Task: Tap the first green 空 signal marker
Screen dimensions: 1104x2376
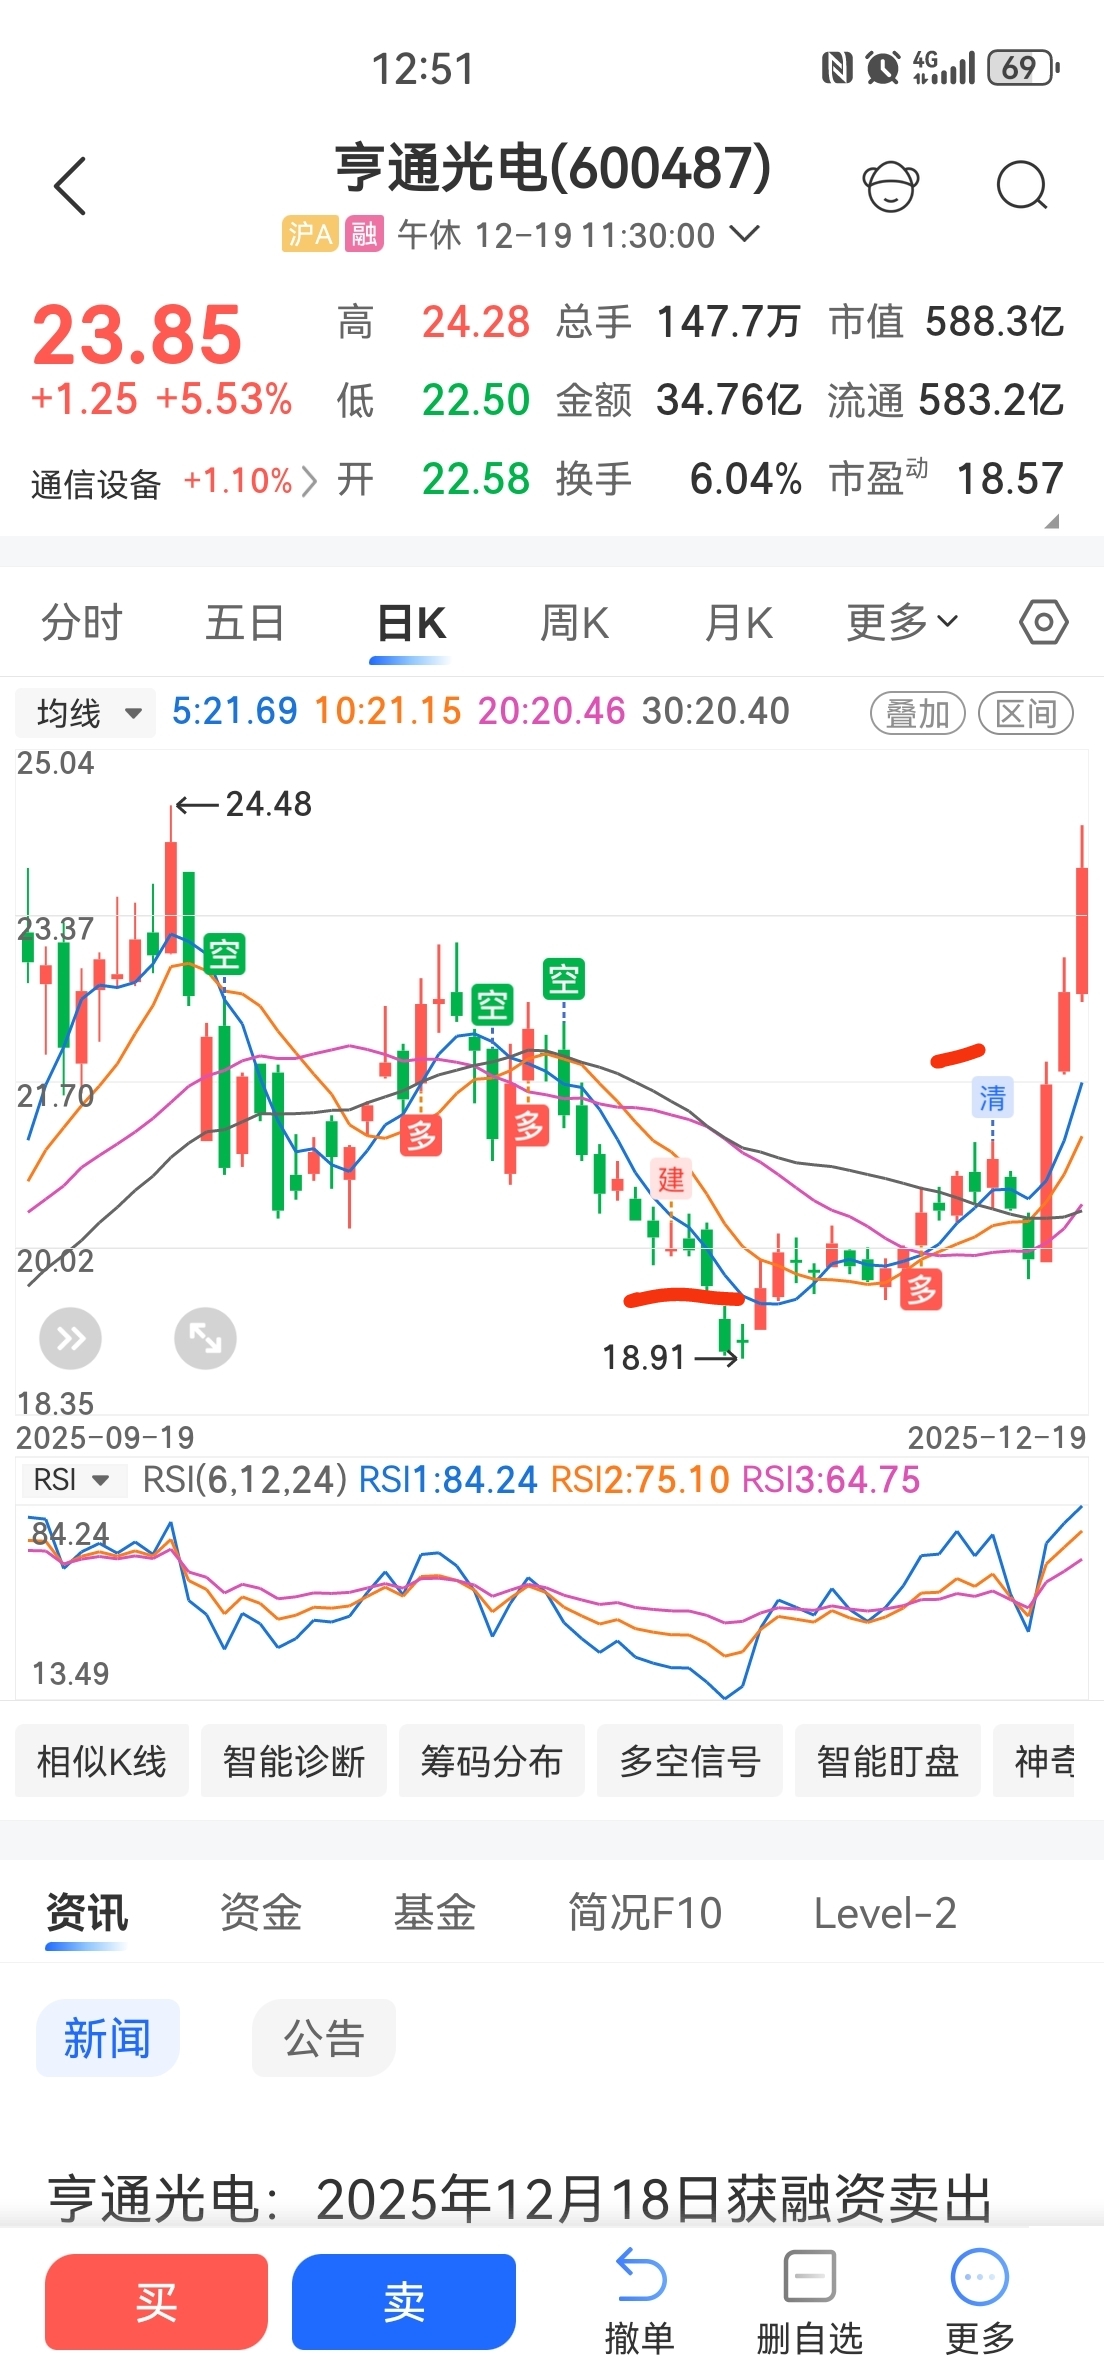Action: [224, 954]
